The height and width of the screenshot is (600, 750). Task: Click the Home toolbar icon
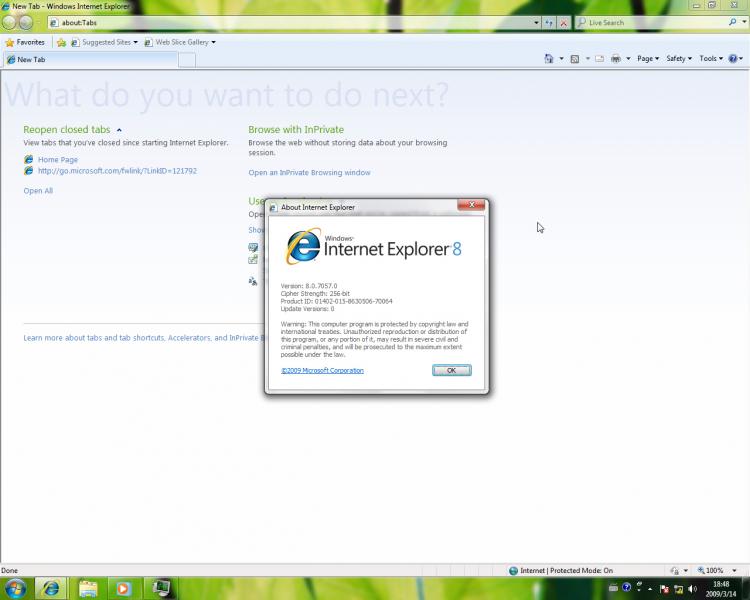549,58
